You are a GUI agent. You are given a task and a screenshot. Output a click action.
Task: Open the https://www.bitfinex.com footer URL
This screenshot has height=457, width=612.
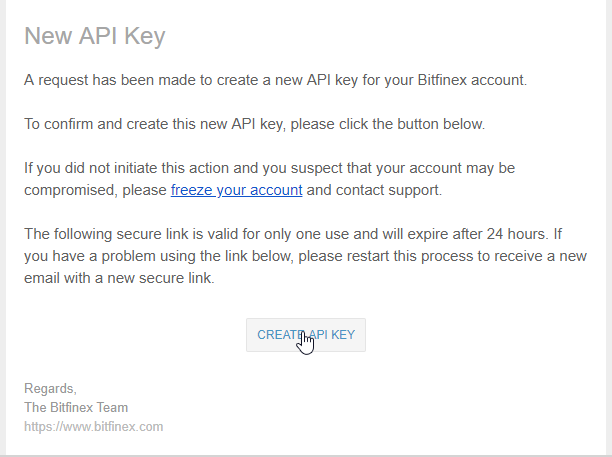tap(94, 427)
